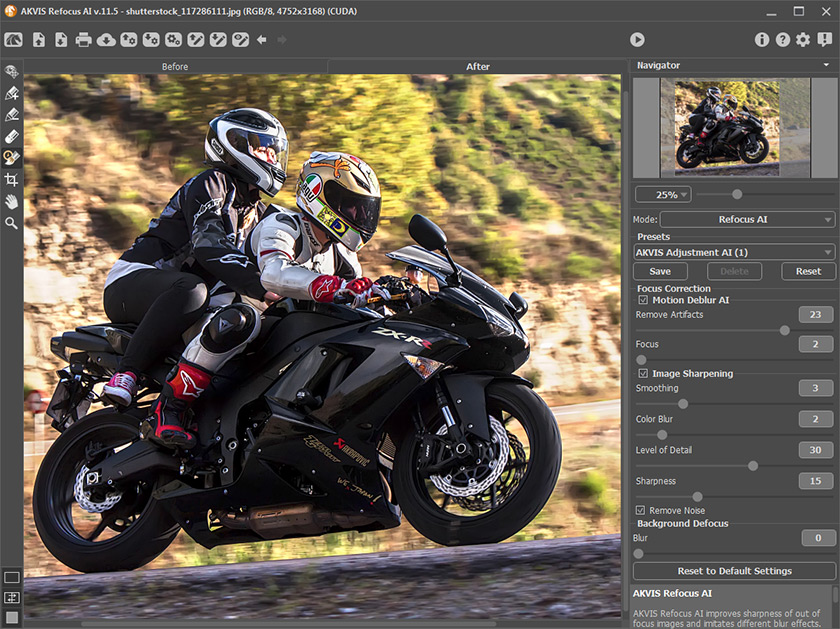Adjust the Focus slider handle
The height and width of the screenshot is (629, 840).
click(641, 360)
